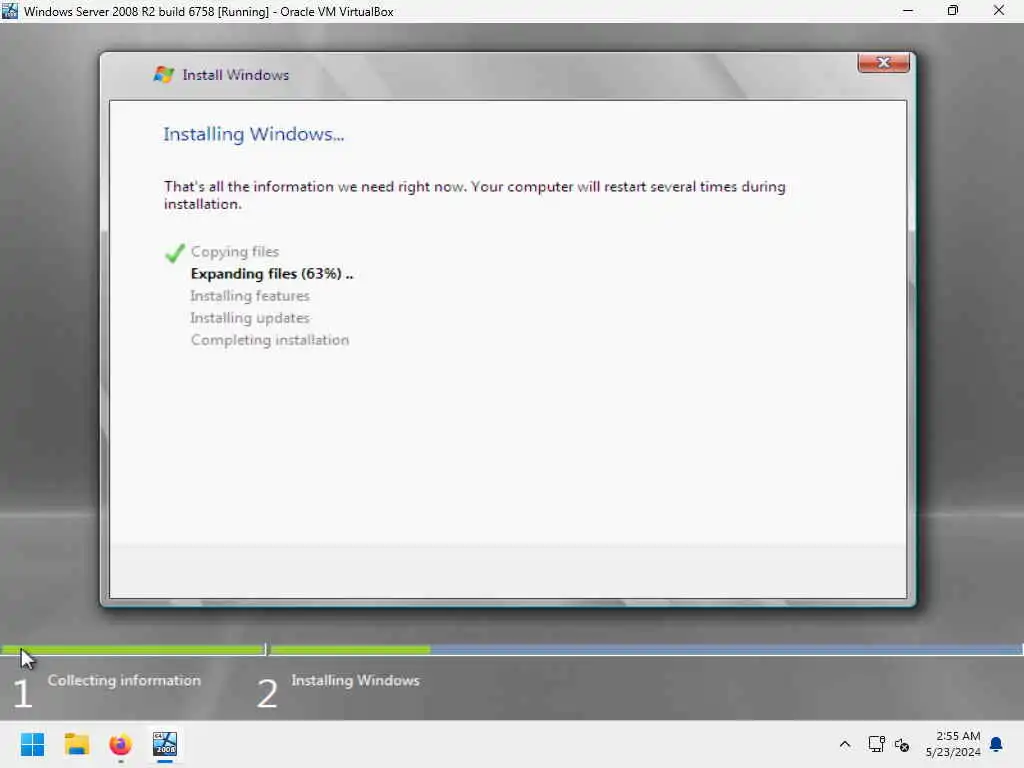Click the 'Install Windows' dialog title
1024x768 pixels.
point(236,75)
